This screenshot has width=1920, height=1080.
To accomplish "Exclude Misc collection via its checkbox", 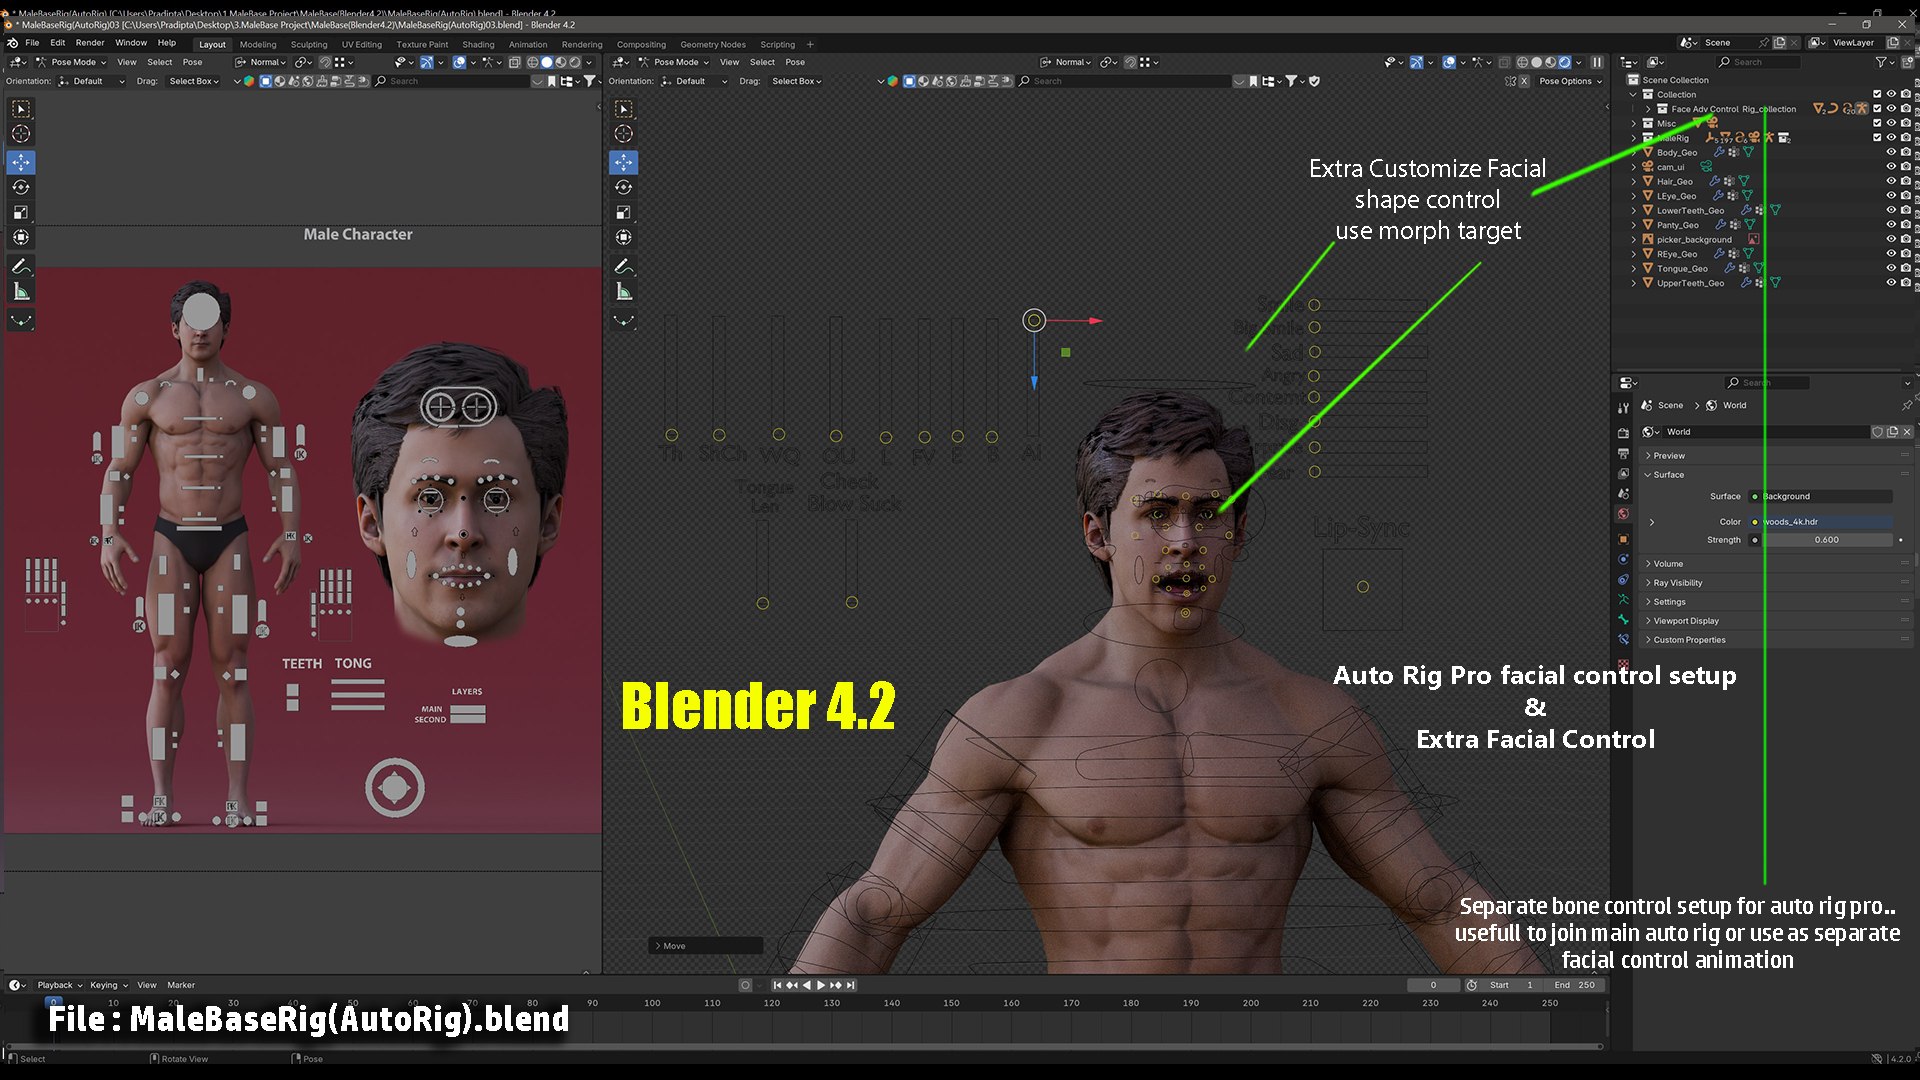I will coord(1877,123).
